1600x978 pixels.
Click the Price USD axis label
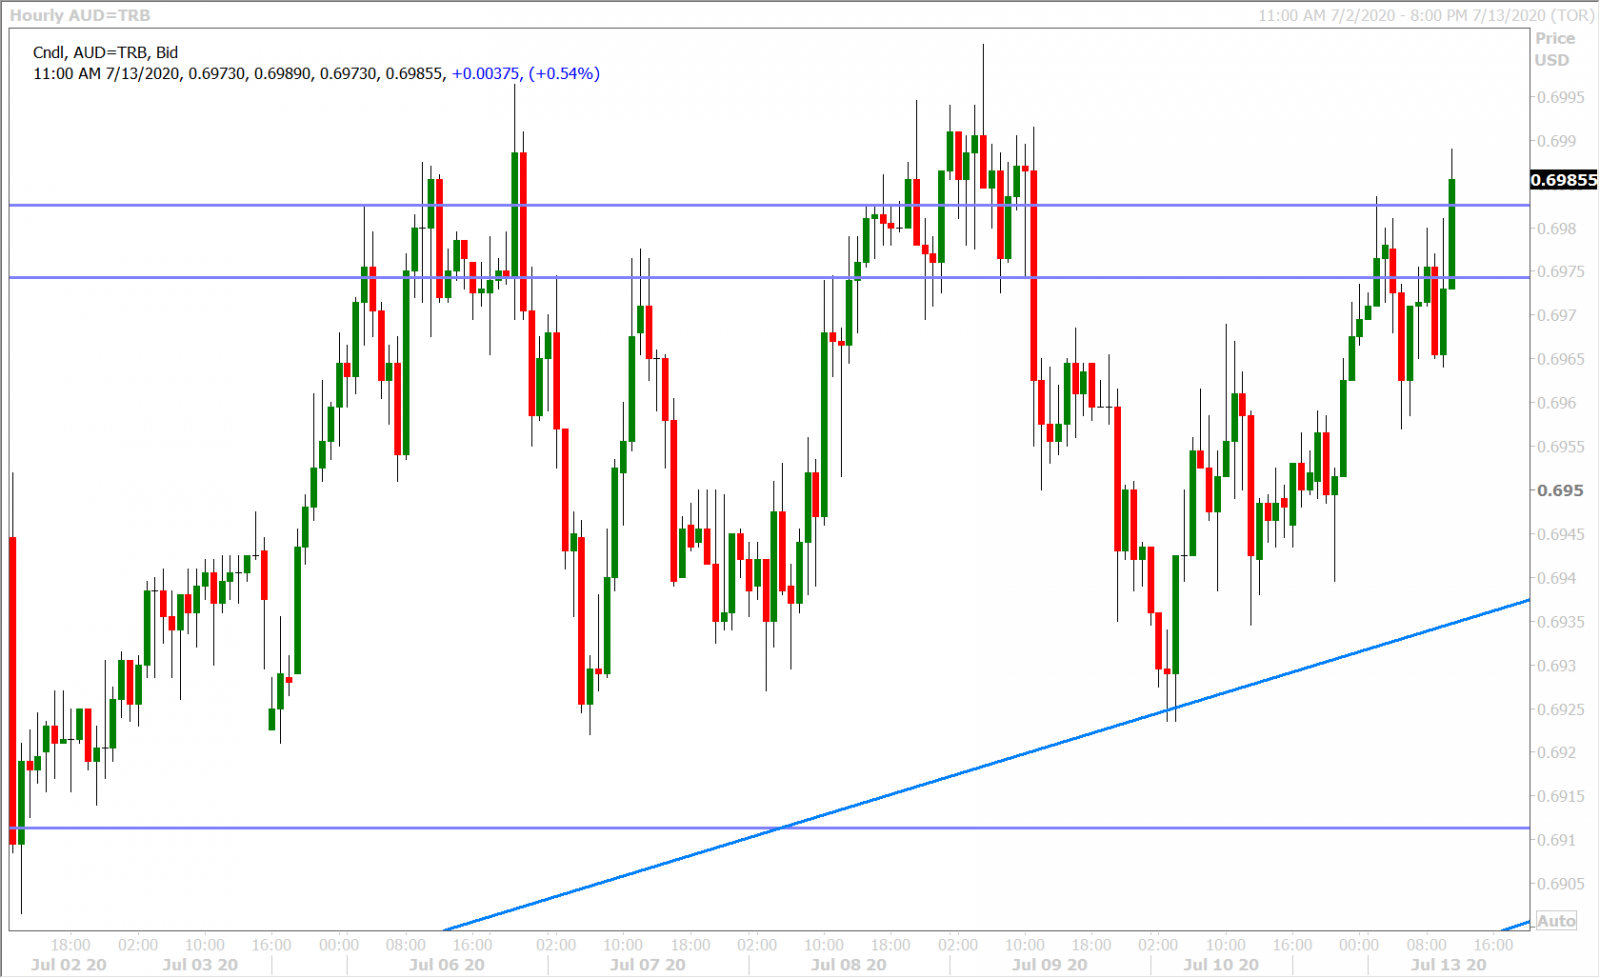click(x=1554, y=49)
